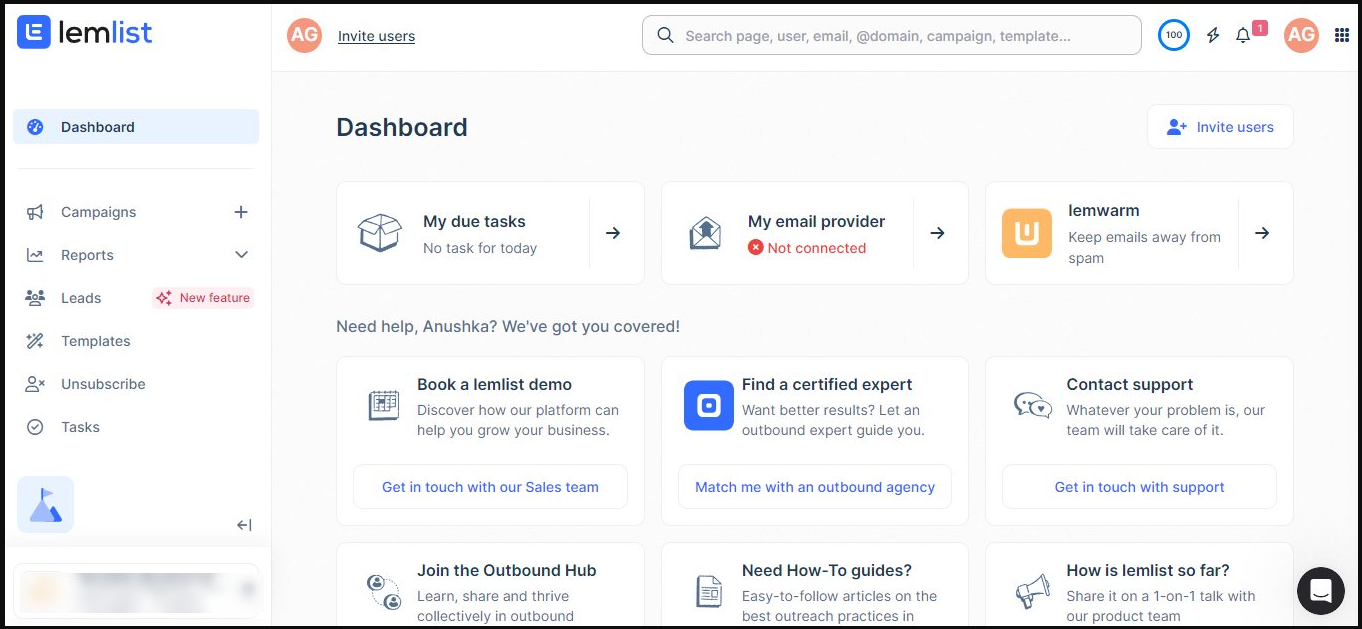Click the mountain flag onboarding icon

click(x=45, y=504)
